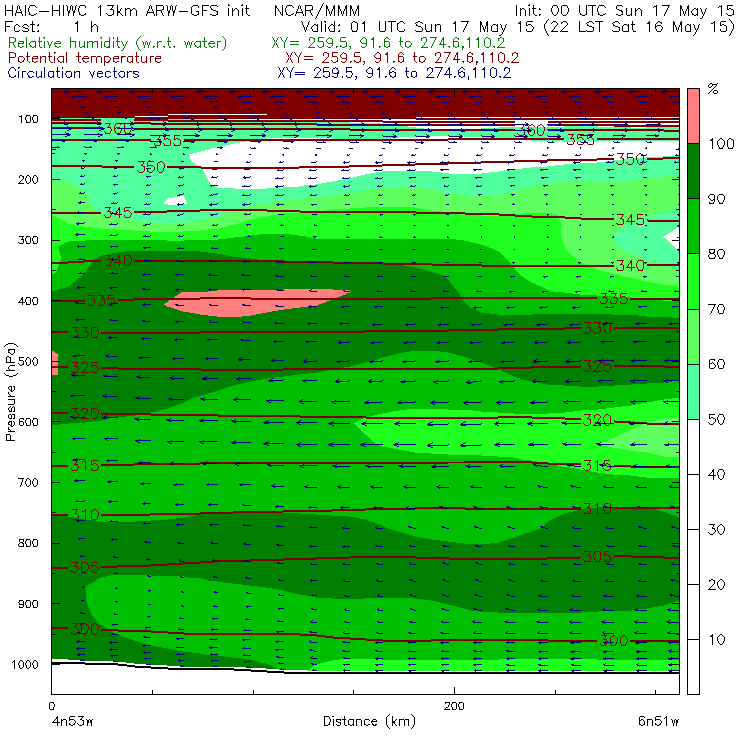Click the 'Fcst: 1 h' label
The width and height of the screenshot is (740, 740).
51,27
